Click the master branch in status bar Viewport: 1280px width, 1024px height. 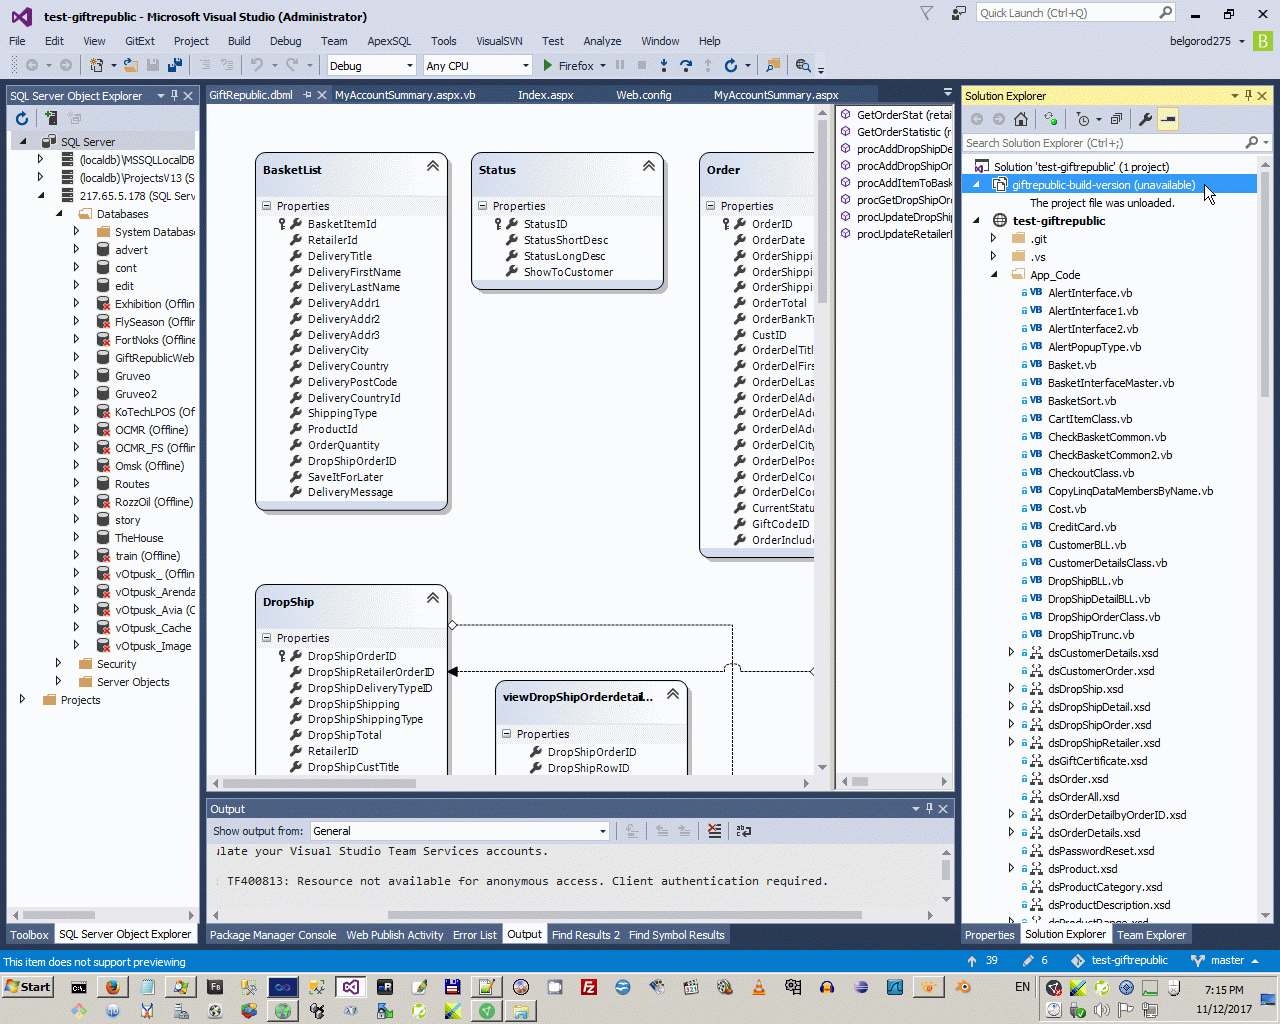tap(1226, 961)
